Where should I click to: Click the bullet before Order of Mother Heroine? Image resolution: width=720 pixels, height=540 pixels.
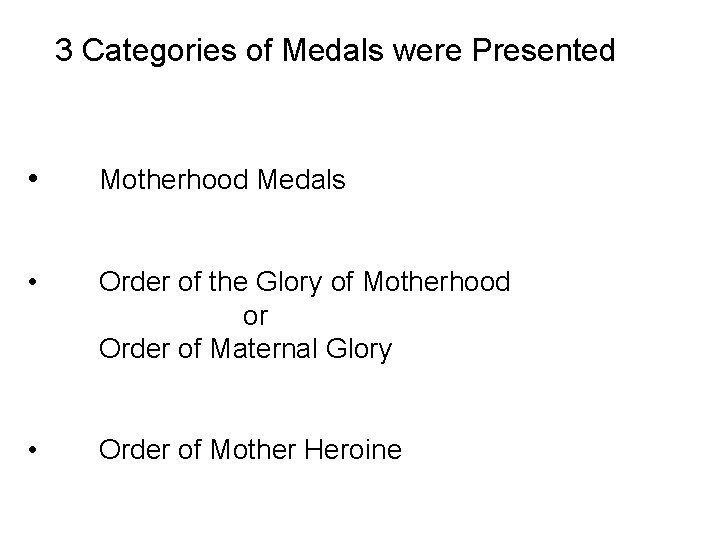point(35,451)
